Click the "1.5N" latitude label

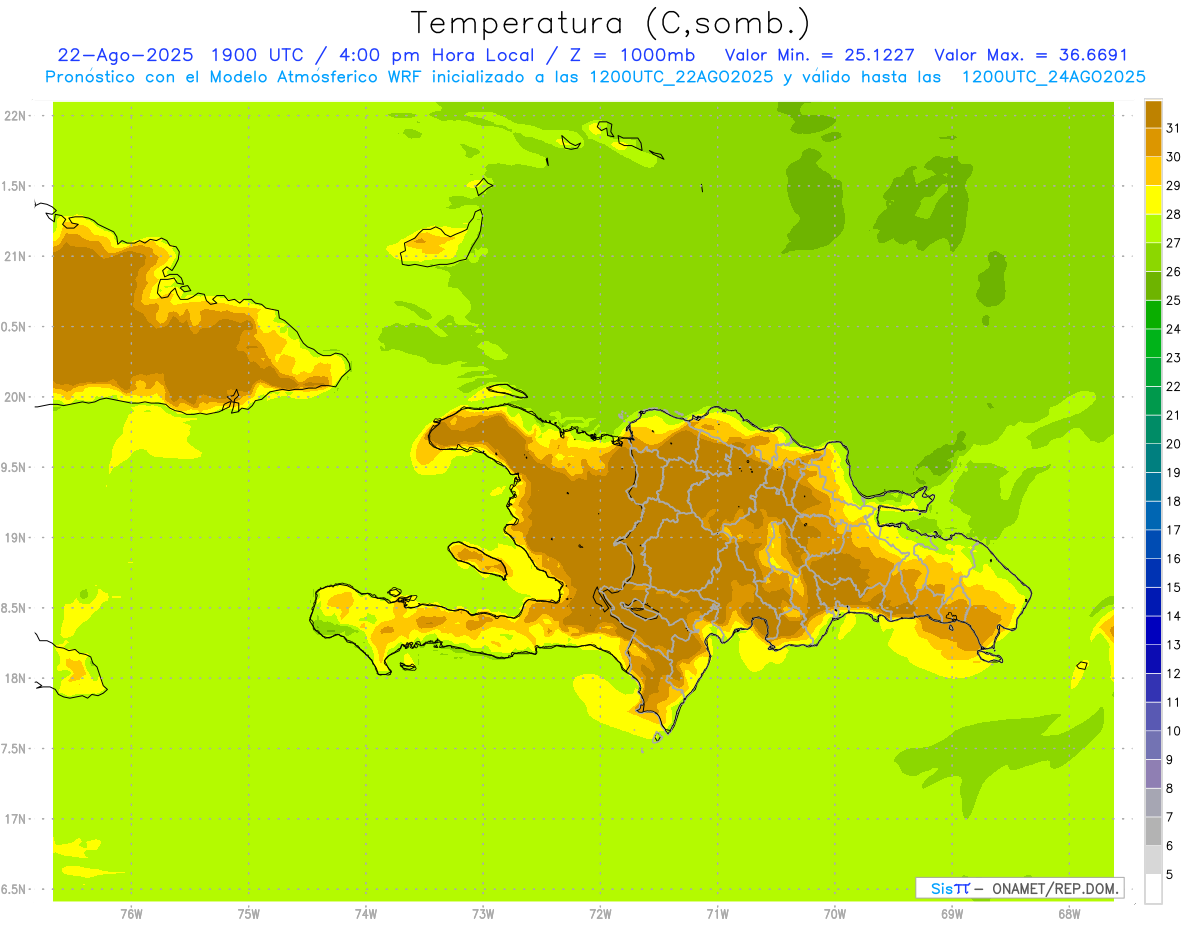(x=14, y=186)
